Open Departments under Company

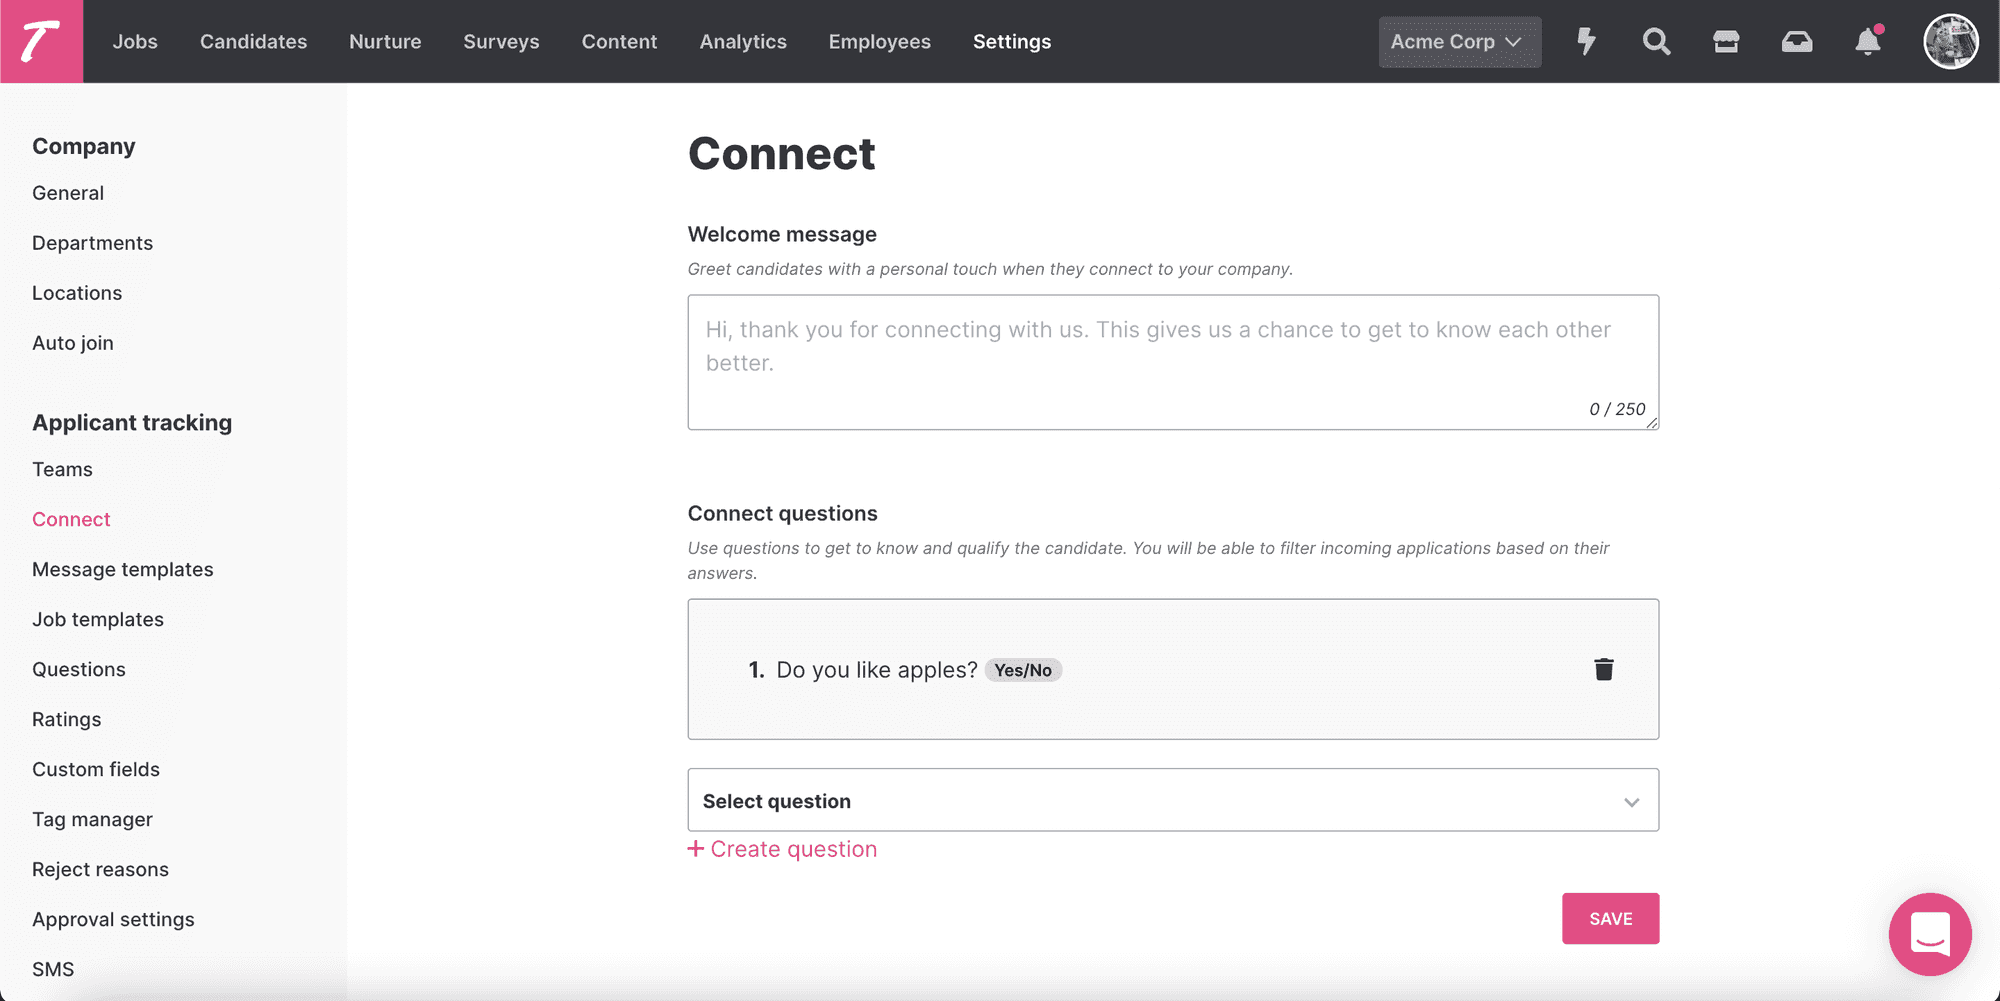tap(92, 243)
